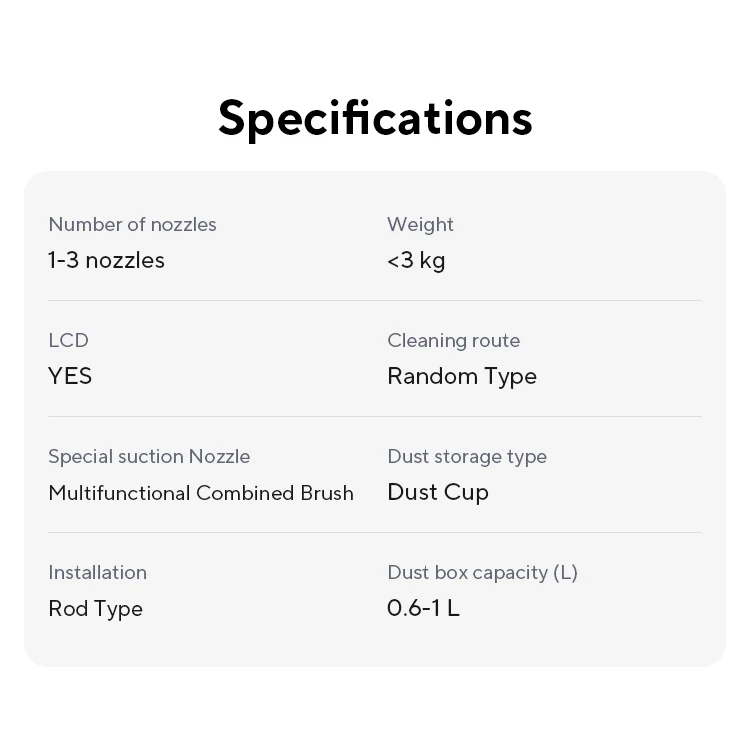
Task: Click the 0.6-1 L capacity value
Action: [x=423, y=608]
